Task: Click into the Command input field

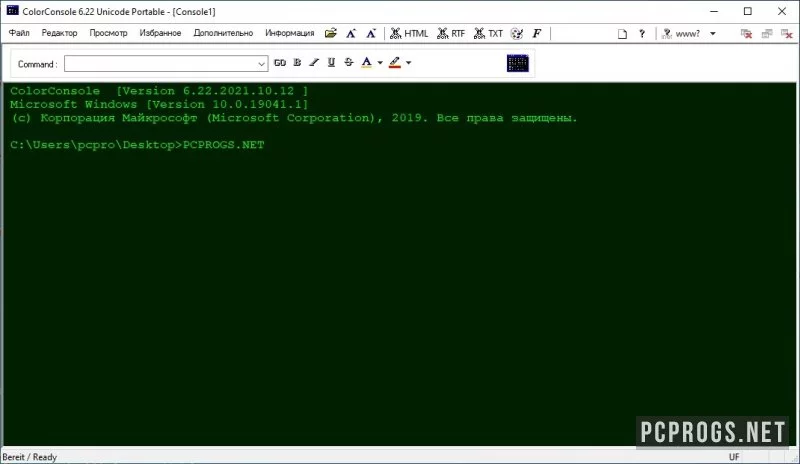Action: (x=160, y=64)
